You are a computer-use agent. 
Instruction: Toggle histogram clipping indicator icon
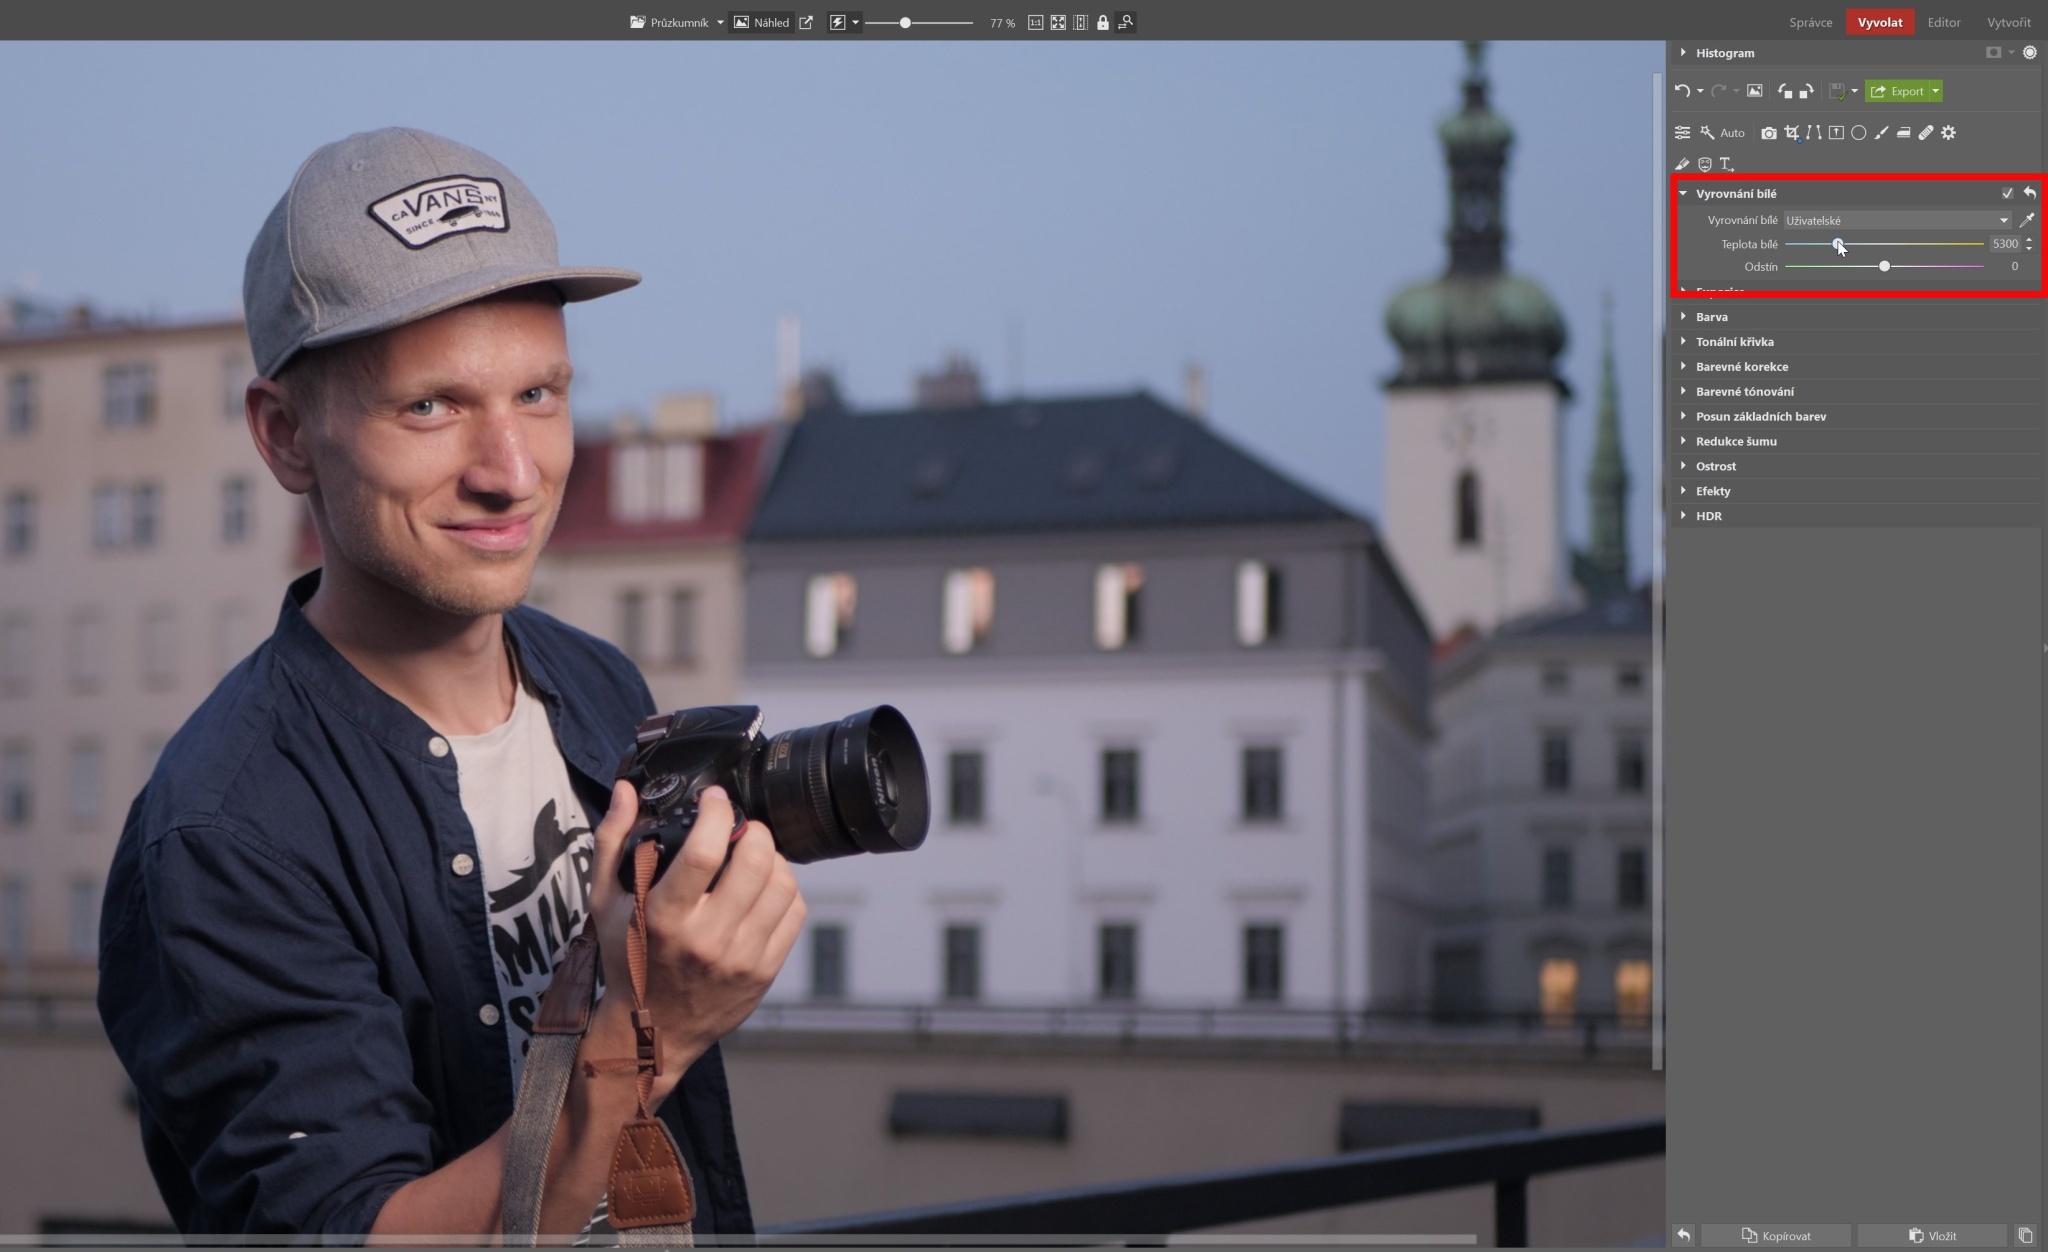[x=1993, y=53]
